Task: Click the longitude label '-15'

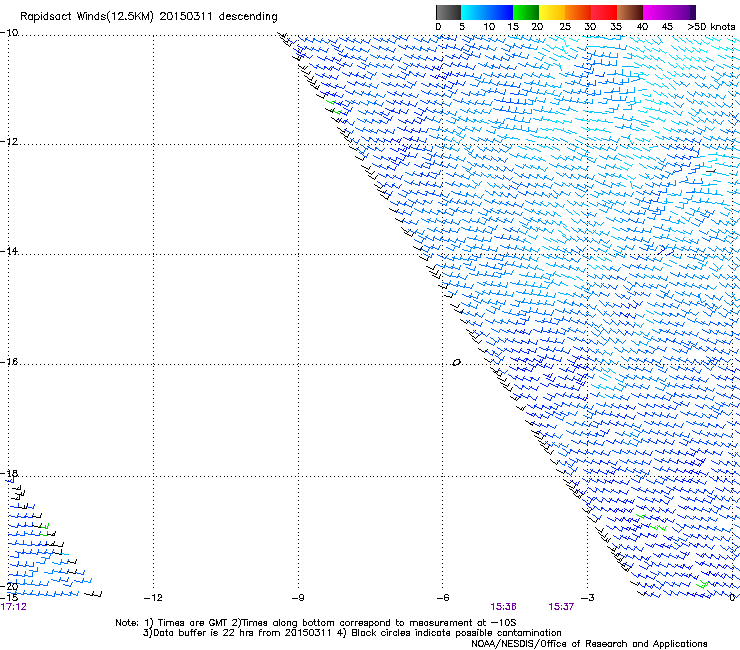Action: pos(9,597)
